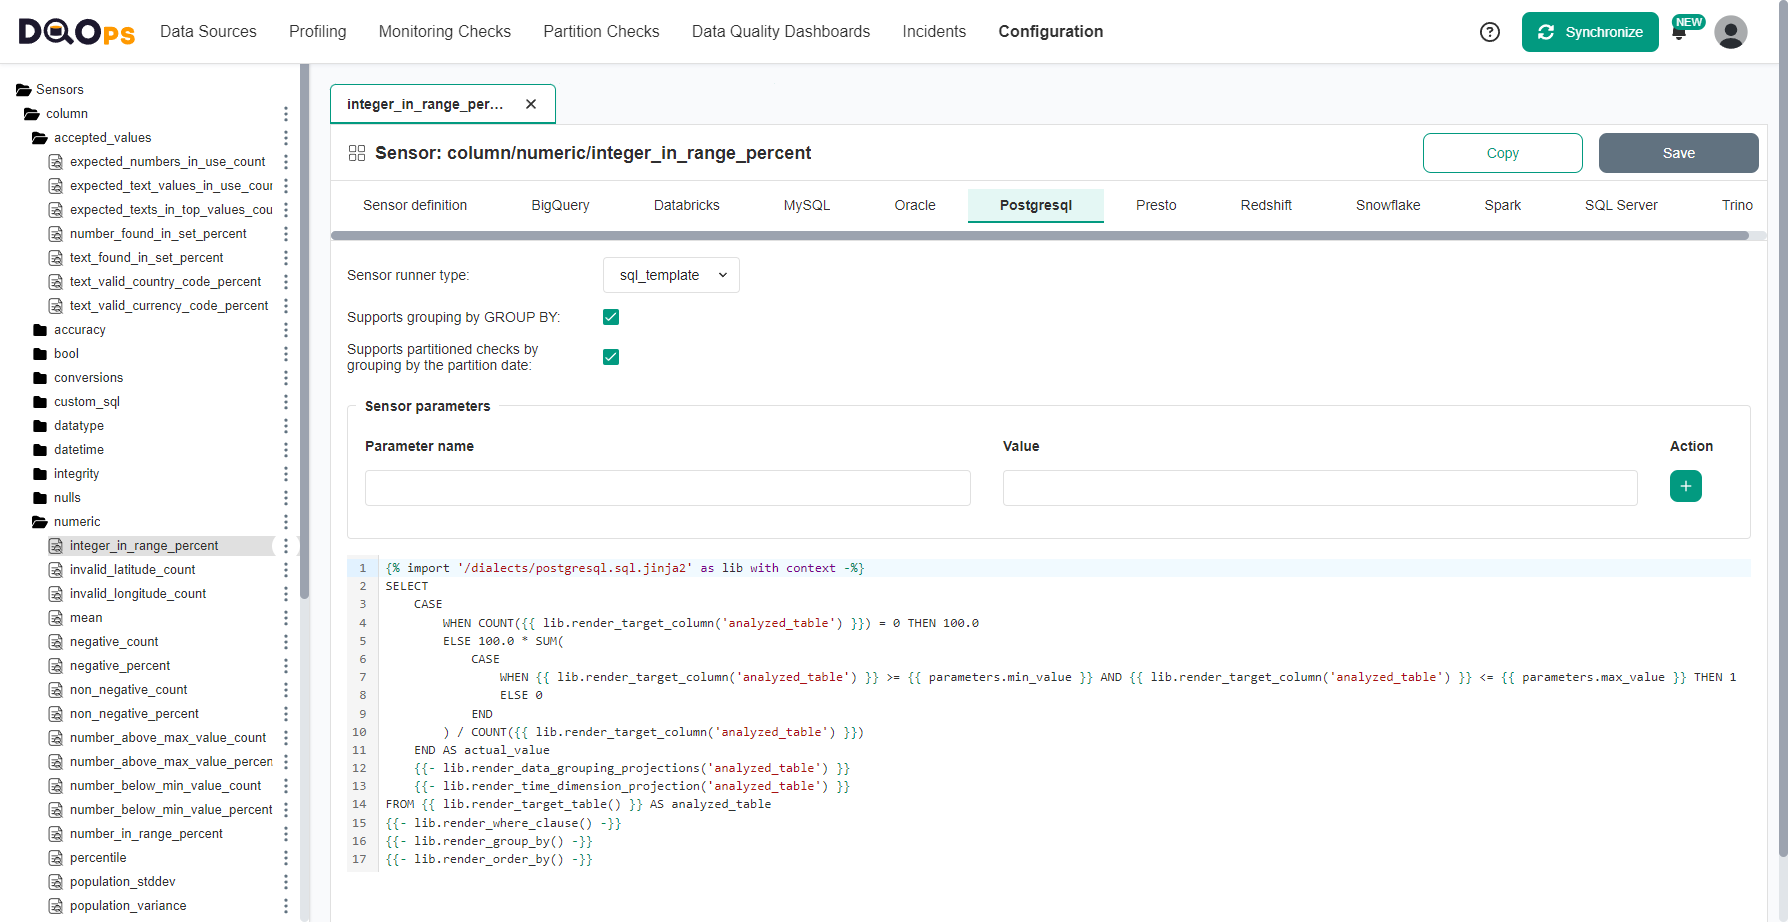Open the Incidents menu
Screen dimensions: 1788x922
(x=934, y=32)
